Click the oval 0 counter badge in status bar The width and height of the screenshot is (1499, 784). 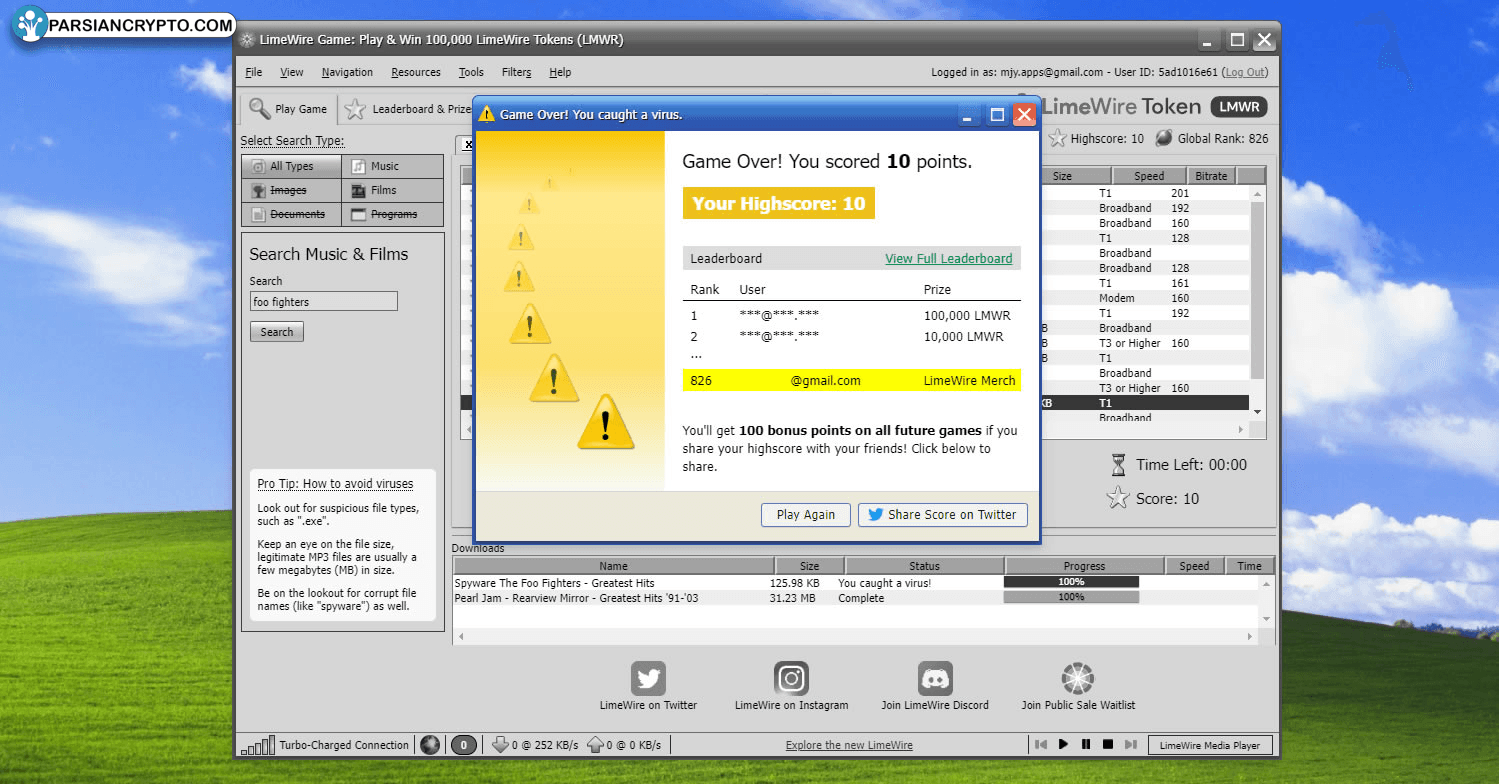pos(463,745)
